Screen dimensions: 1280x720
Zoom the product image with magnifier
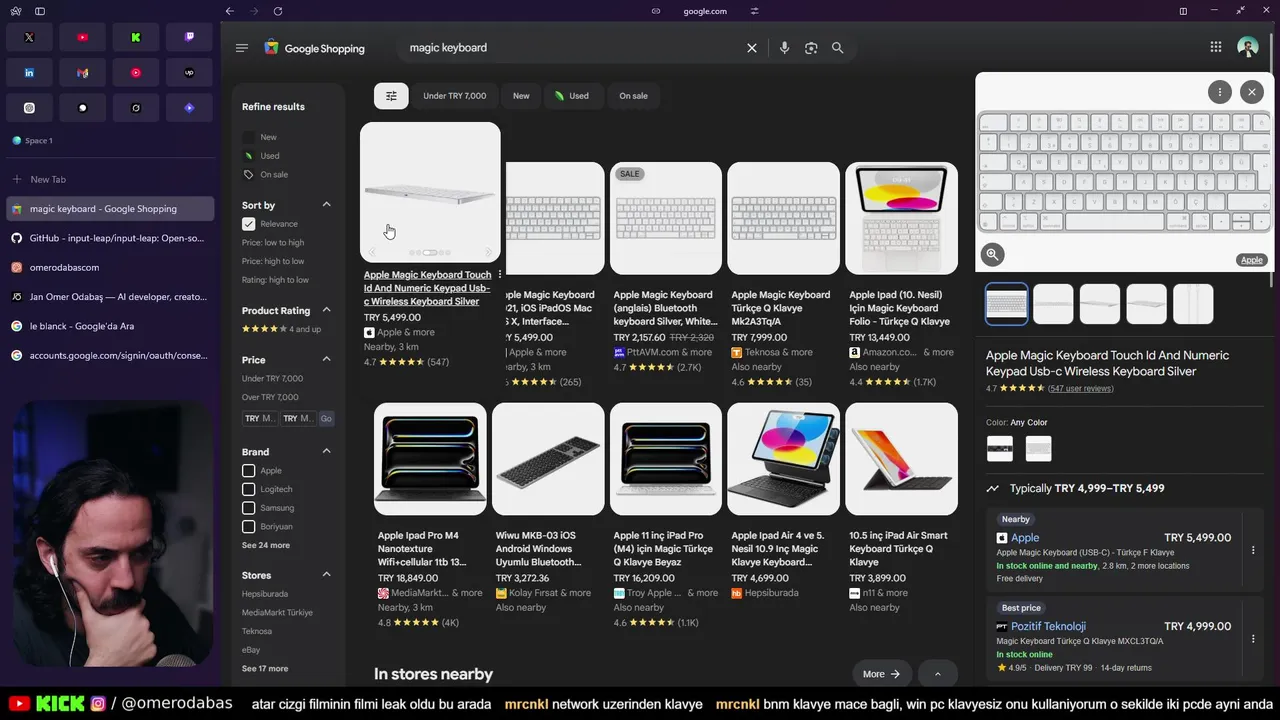click(x=992, y=254)
